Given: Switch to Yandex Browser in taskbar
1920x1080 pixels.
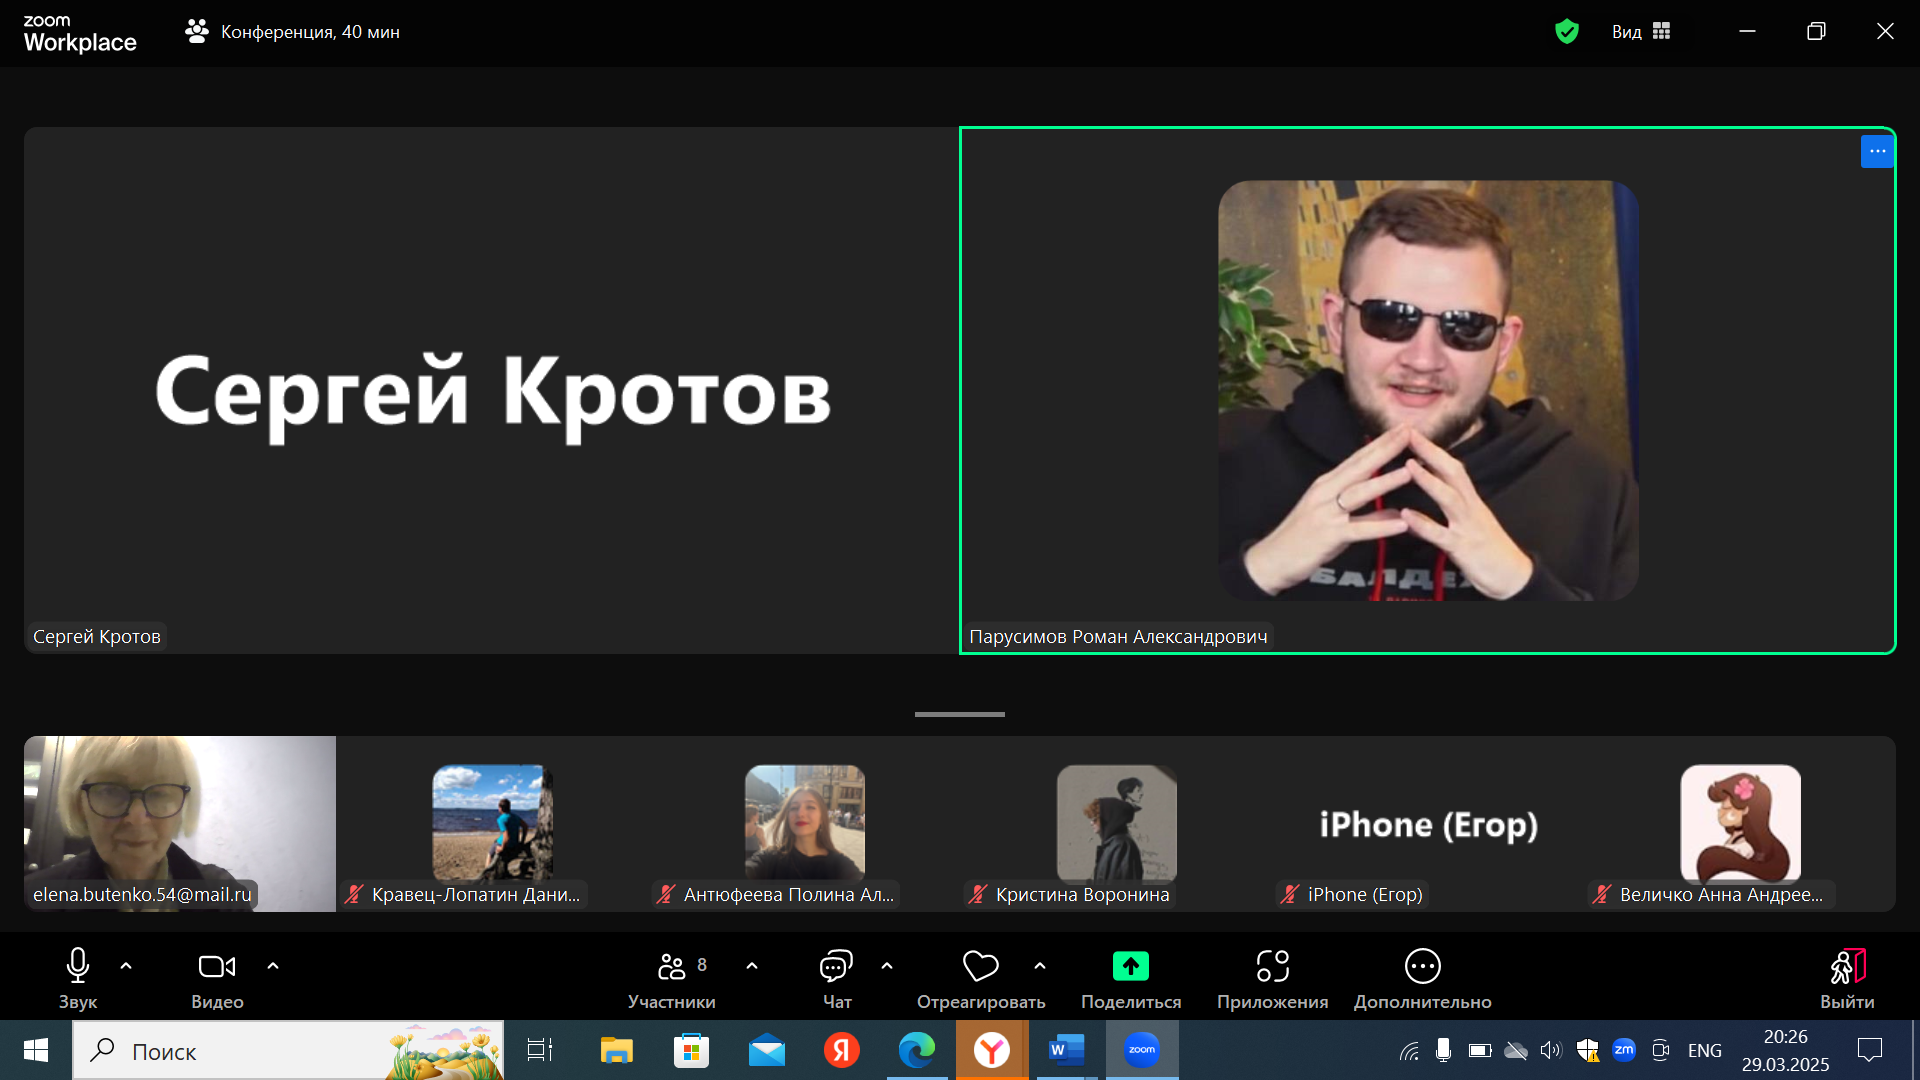Looking at the screenshot, I should (x=992, y=1050).
